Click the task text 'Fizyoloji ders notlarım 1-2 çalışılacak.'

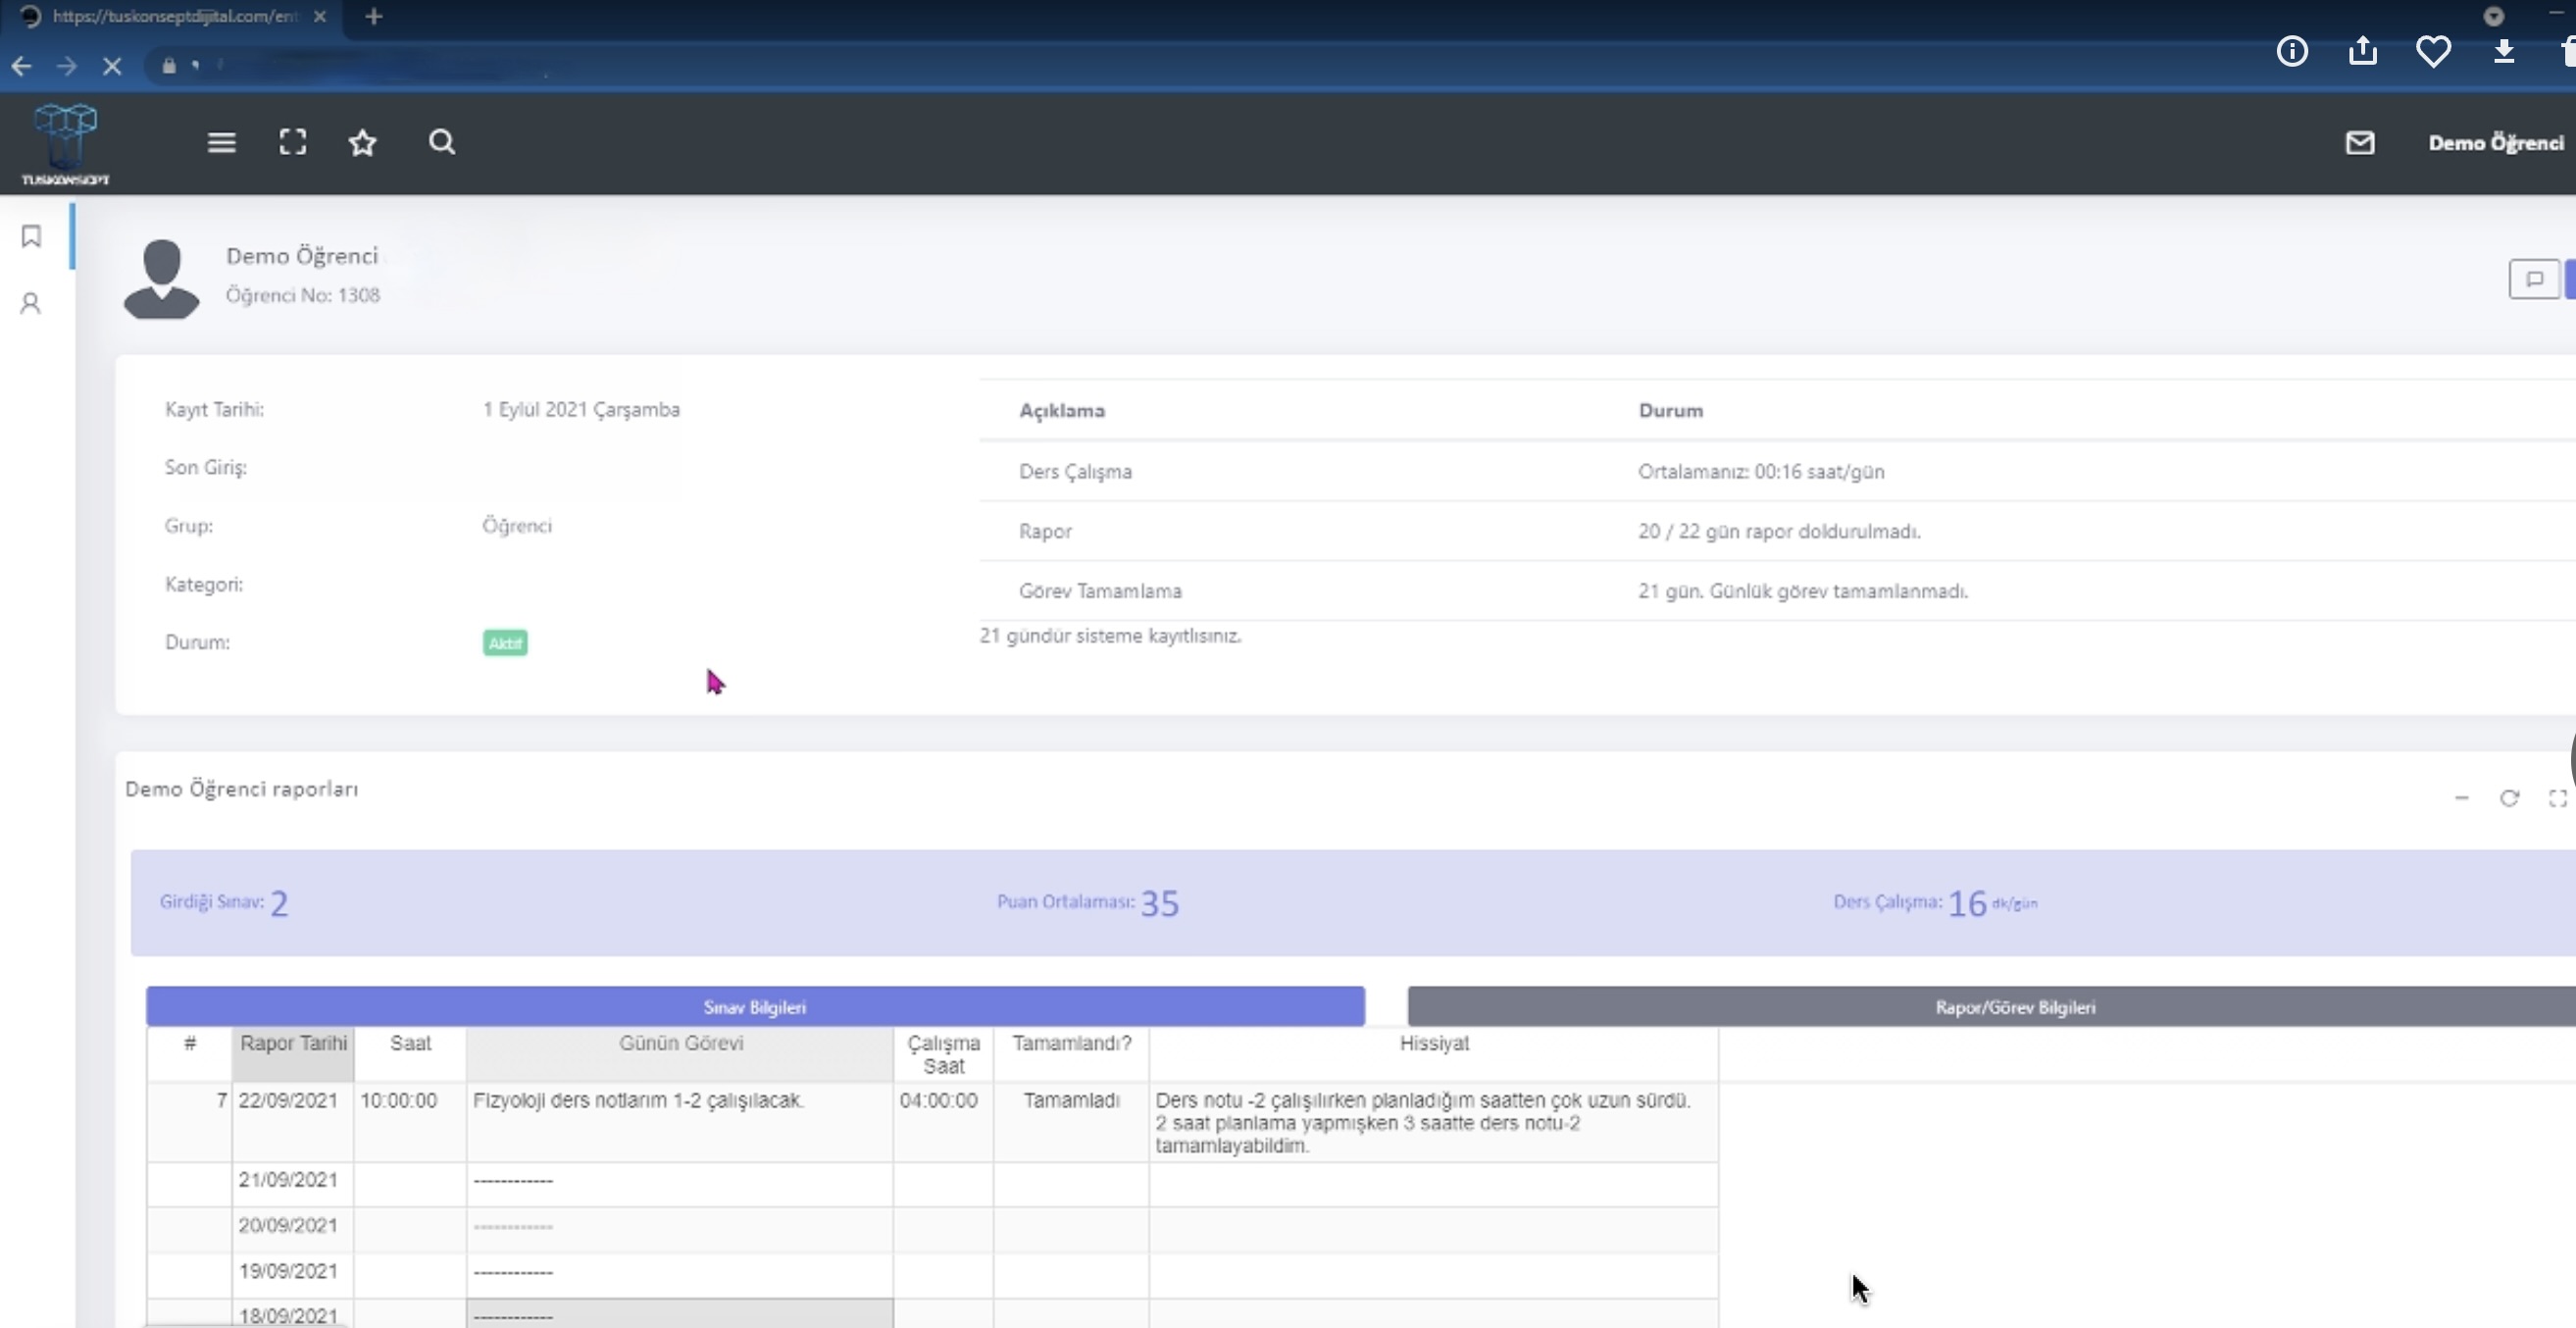point(638,1101)
